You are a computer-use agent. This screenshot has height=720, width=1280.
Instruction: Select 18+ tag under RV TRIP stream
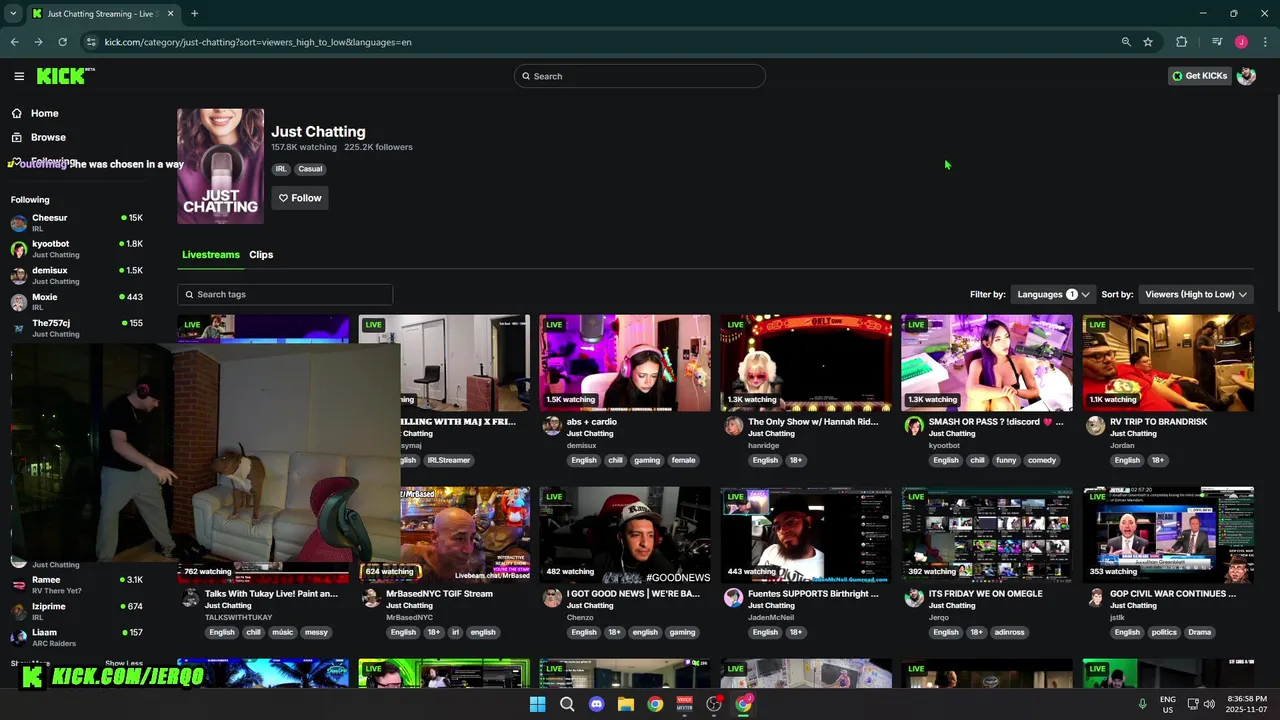(x=1157, y=460)
